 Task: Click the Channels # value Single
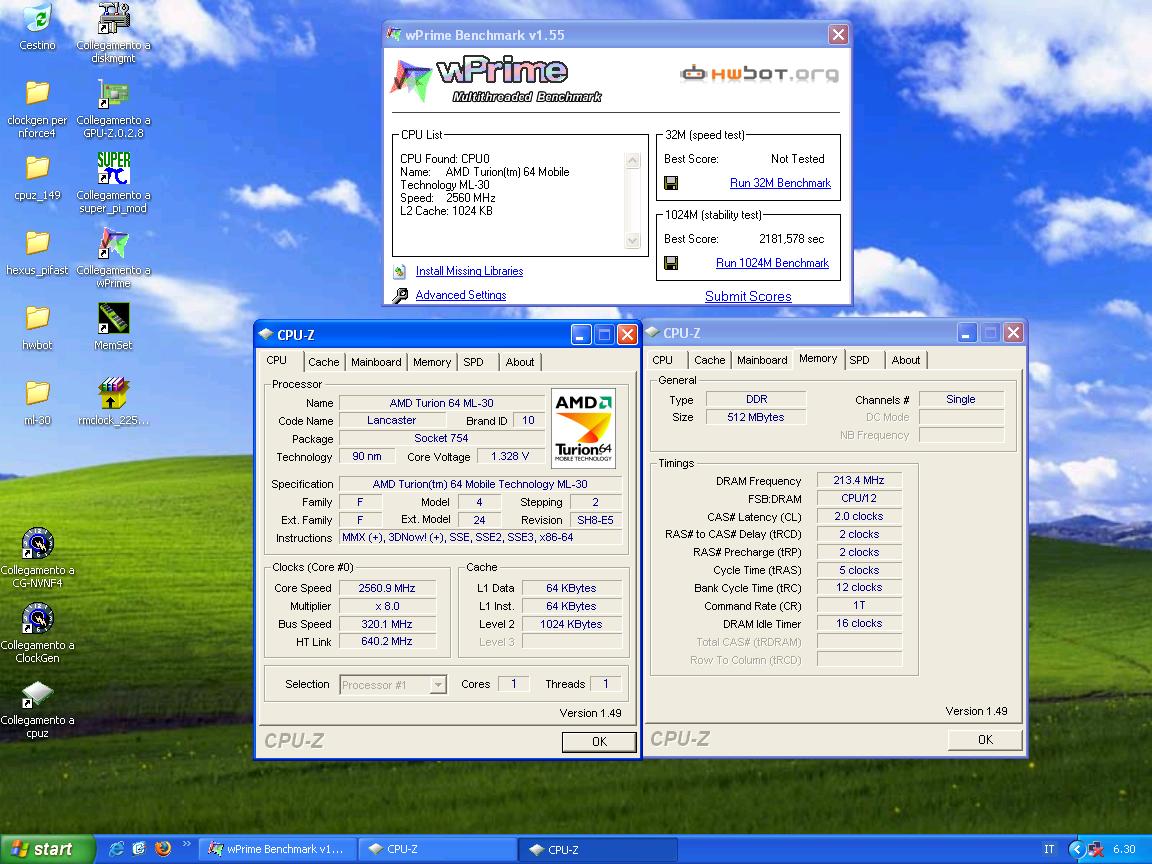coord(961,399)
